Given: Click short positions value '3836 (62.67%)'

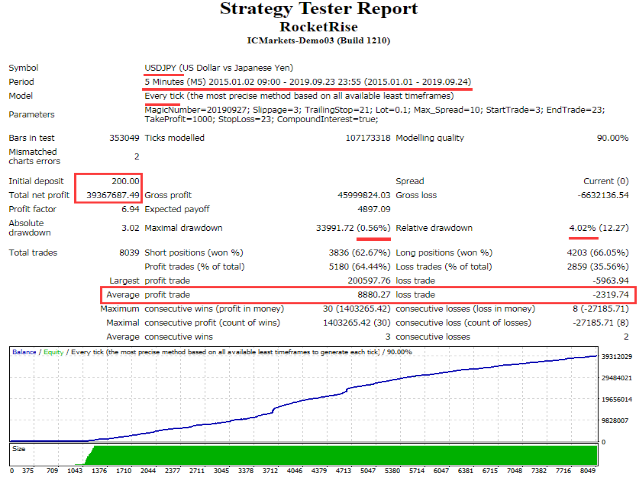Looking at the screenshot, I should pos(360,253).
